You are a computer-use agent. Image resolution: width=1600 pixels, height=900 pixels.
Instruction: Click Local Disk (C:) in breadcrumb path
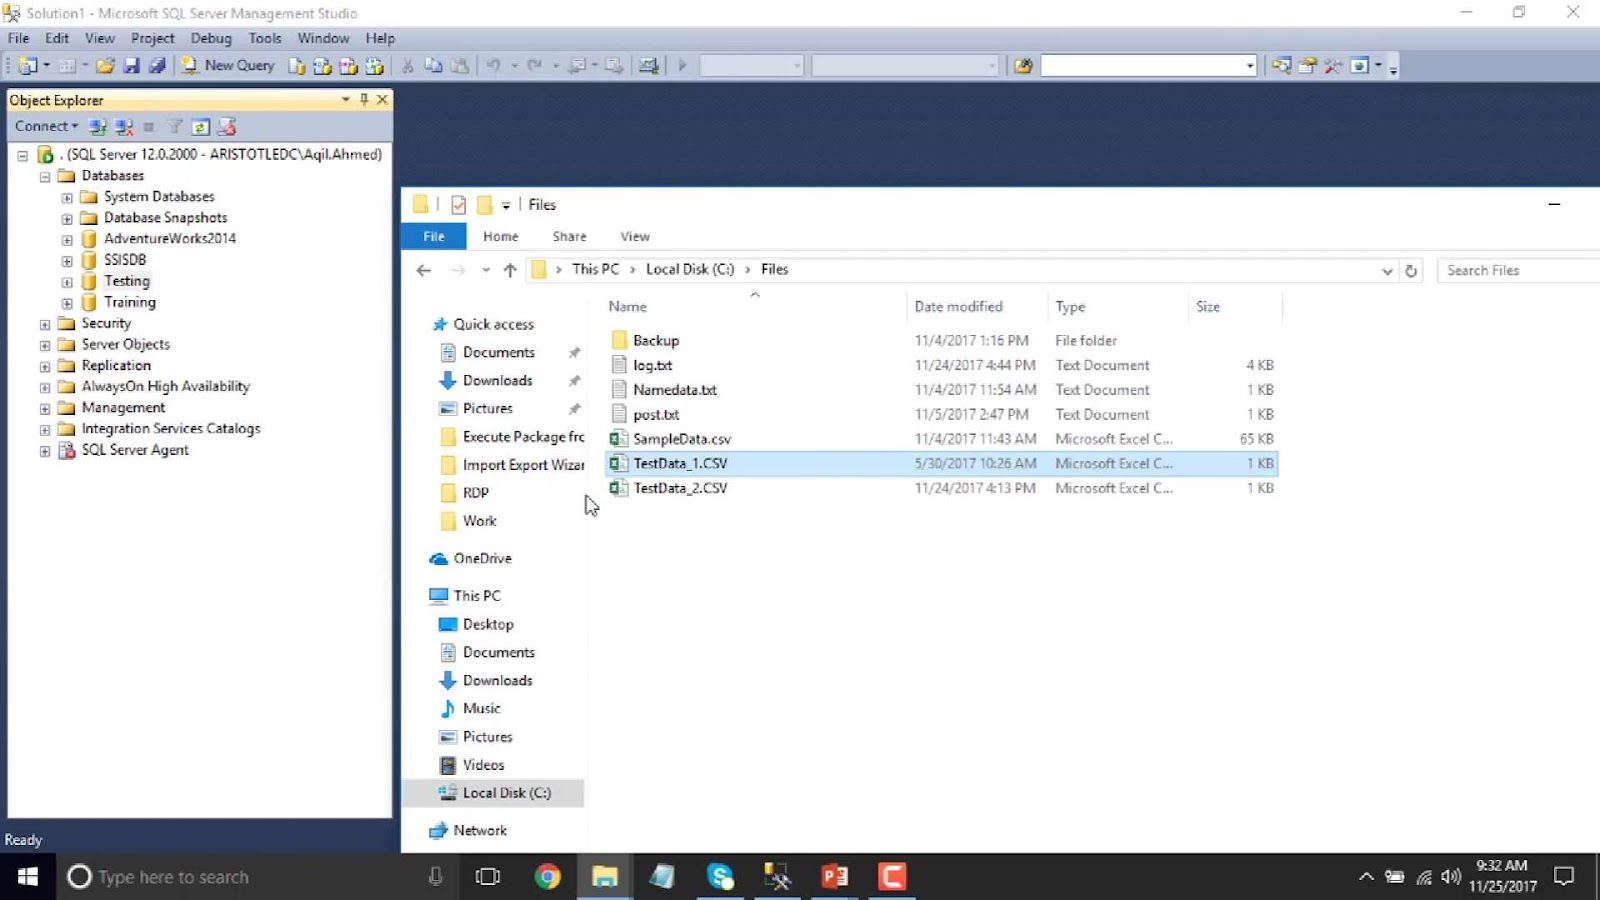[689, 270]
